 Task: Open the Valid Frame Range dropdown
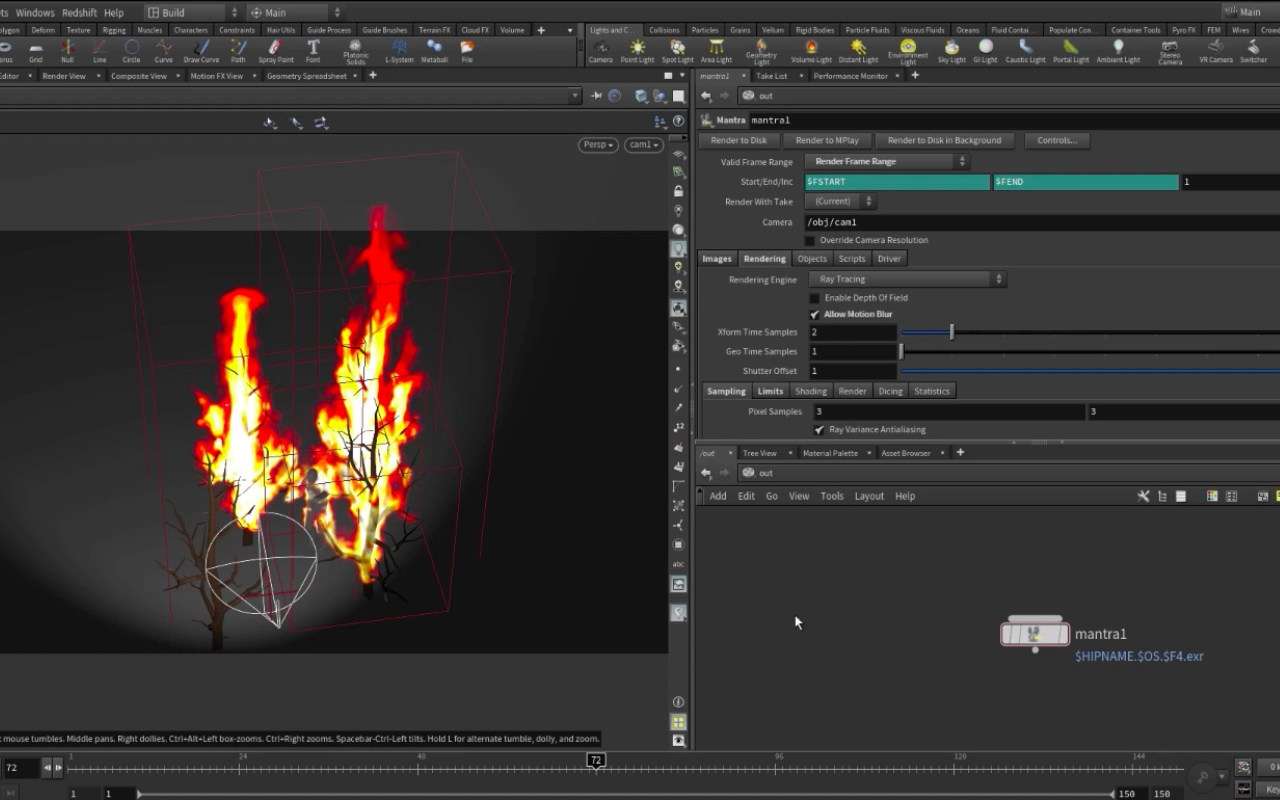pyautogui.click(x=887, y=161)
